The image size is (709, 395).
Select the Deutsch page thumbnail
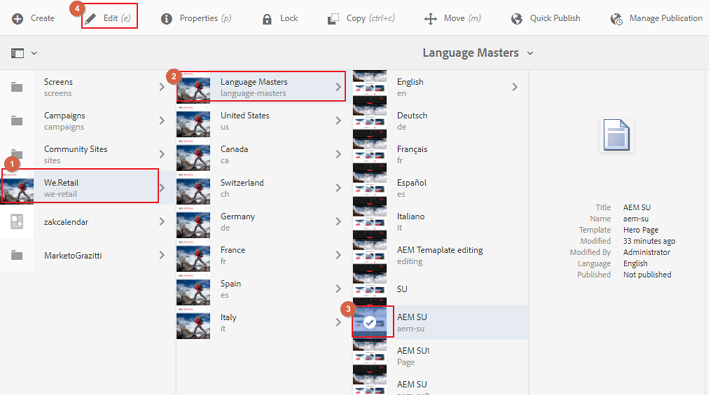click(369, 121)
